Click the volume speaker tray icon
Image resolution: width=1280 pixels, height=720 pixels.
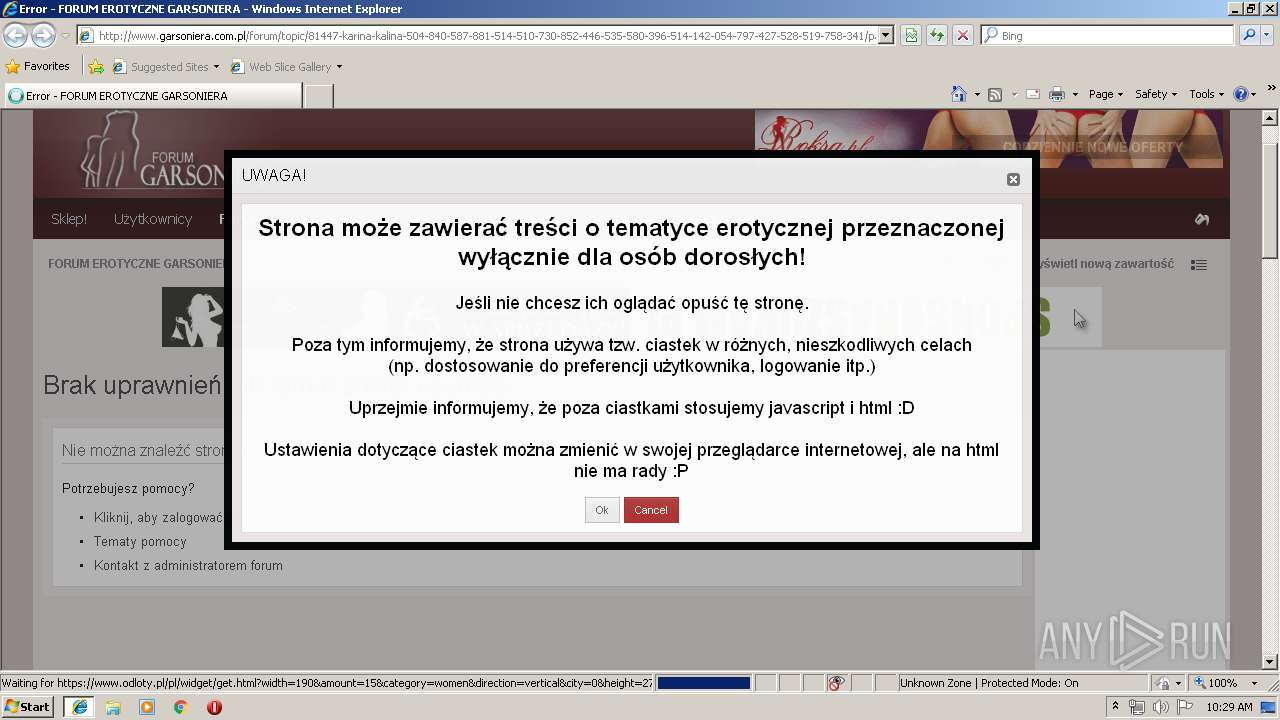(x=1160, y=707)
